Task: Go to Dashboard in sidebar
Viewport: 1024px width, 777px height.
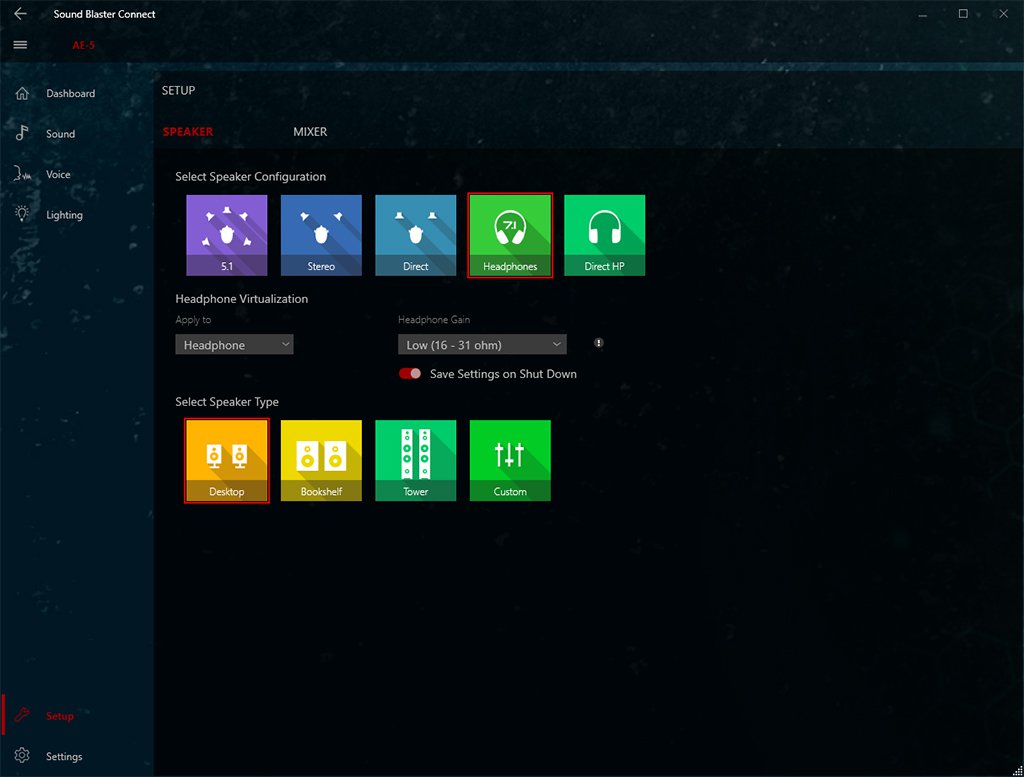Action: [x=70, y=94]
